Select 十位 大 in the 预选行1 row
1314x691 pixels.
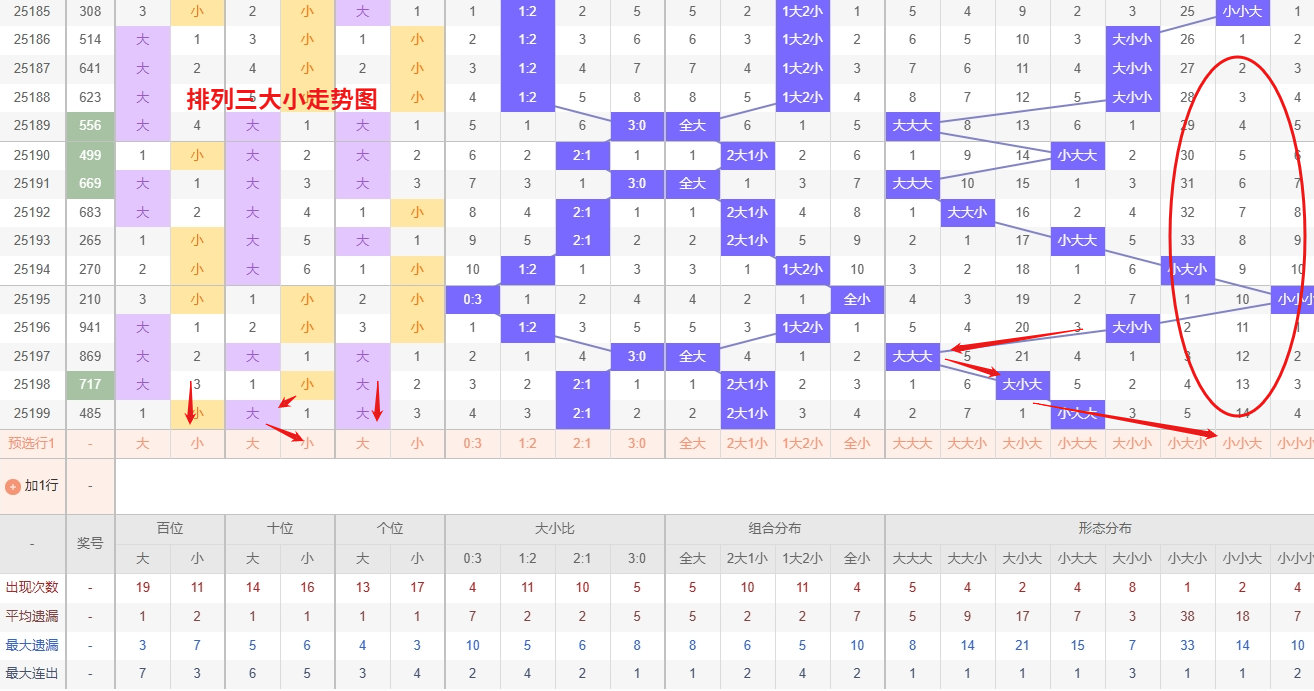252,444
